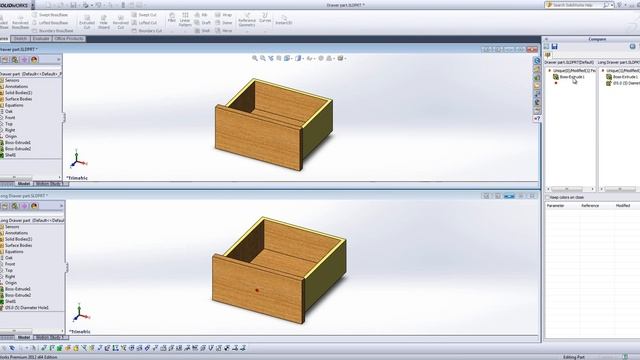Click DisplayManager tab icon in top window
This screenshot has height=360, width=640.
pyautogui.click(x=34, y=60)
